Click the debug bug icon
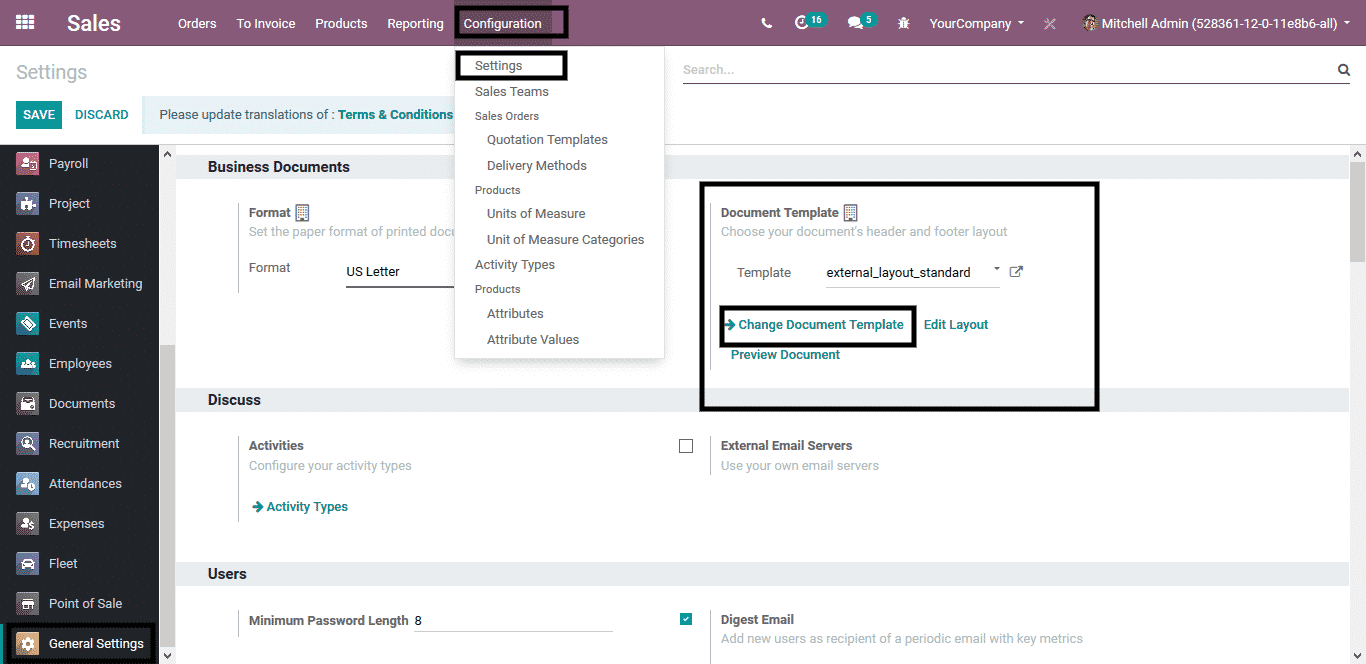The image size is (1366, 664). tap(904, 23)
